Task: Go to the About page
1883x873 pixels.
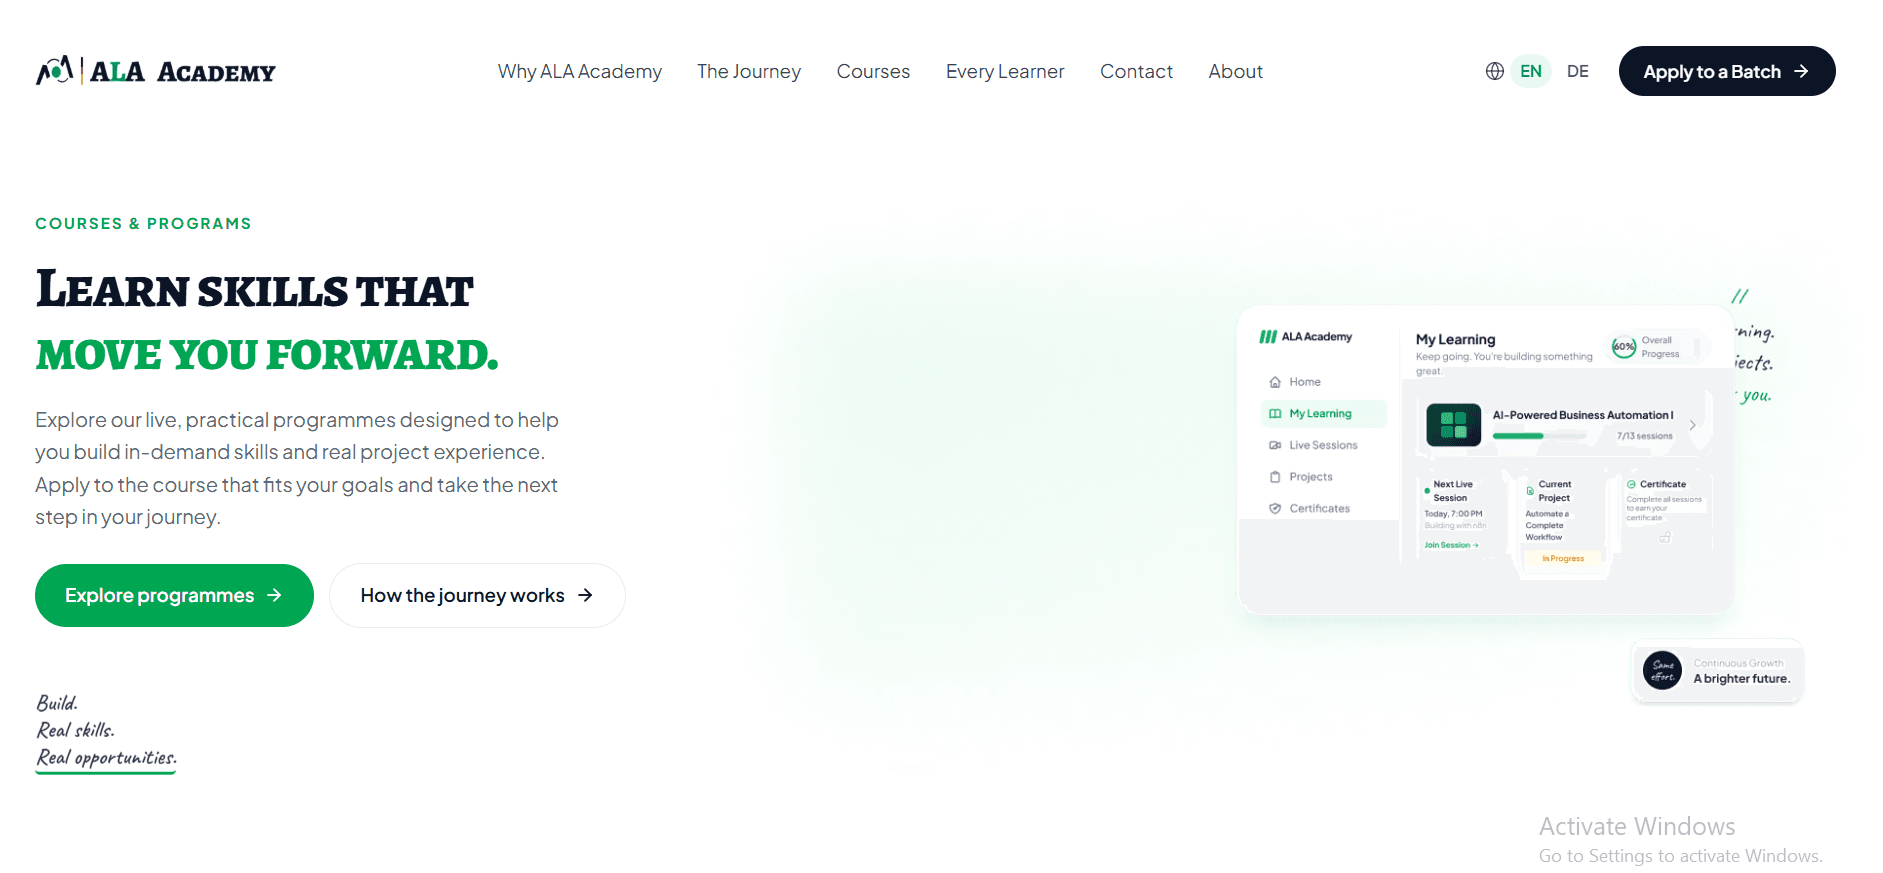Action: click(x=1235, y=72)
